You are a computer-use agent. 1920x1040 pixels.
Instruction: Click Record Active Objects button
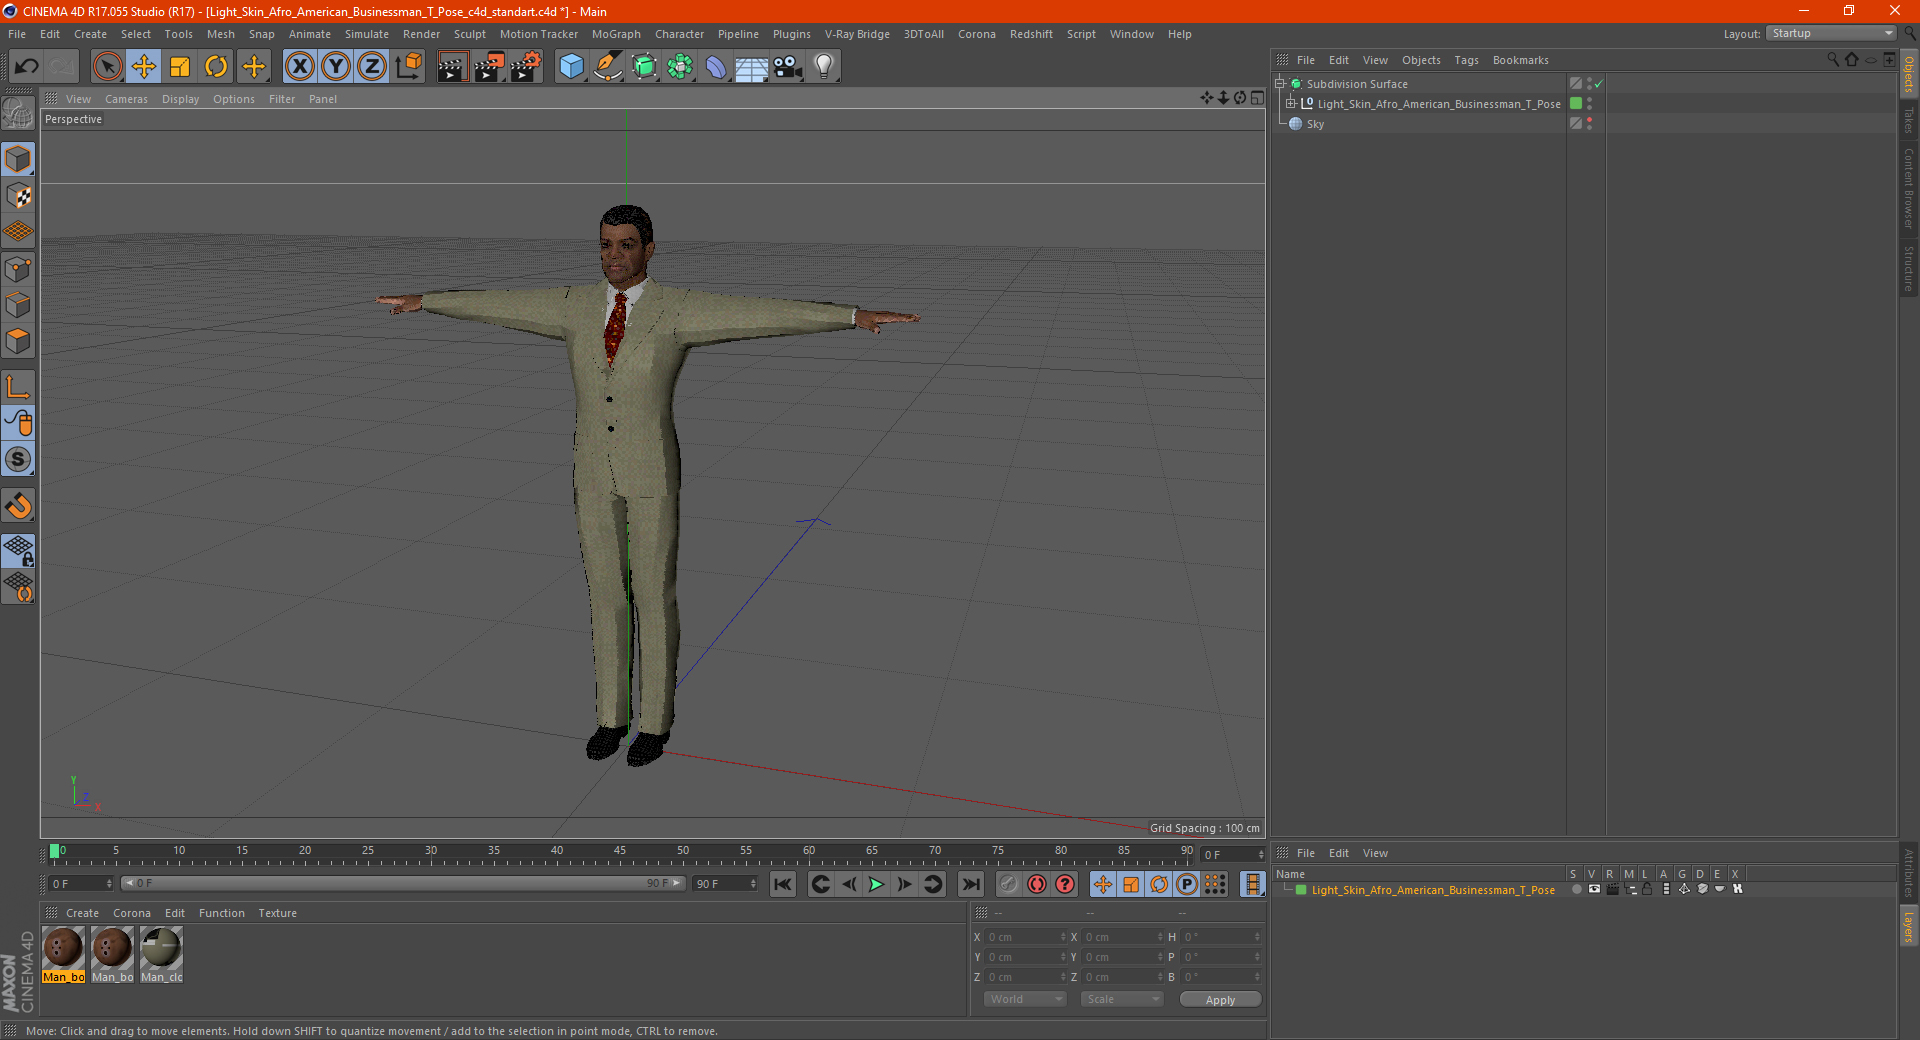pyautogui.click(x=1008, y=884)
